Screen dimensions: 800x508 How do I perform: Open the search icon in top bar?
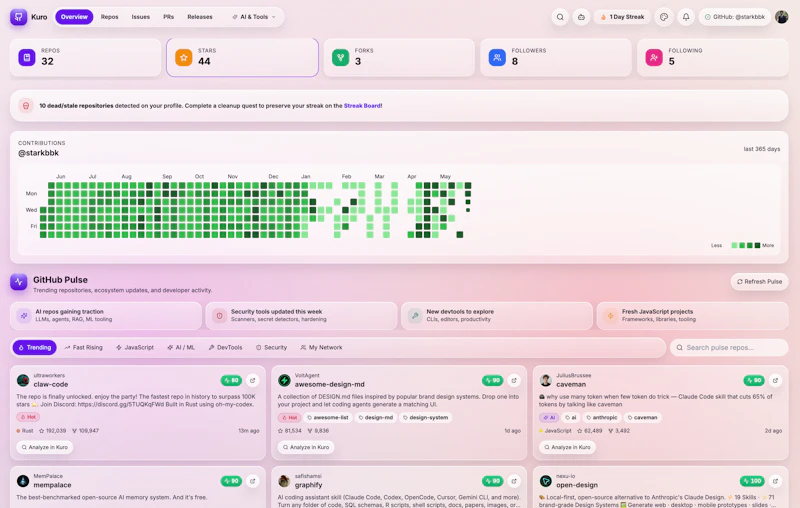[560, 17]
